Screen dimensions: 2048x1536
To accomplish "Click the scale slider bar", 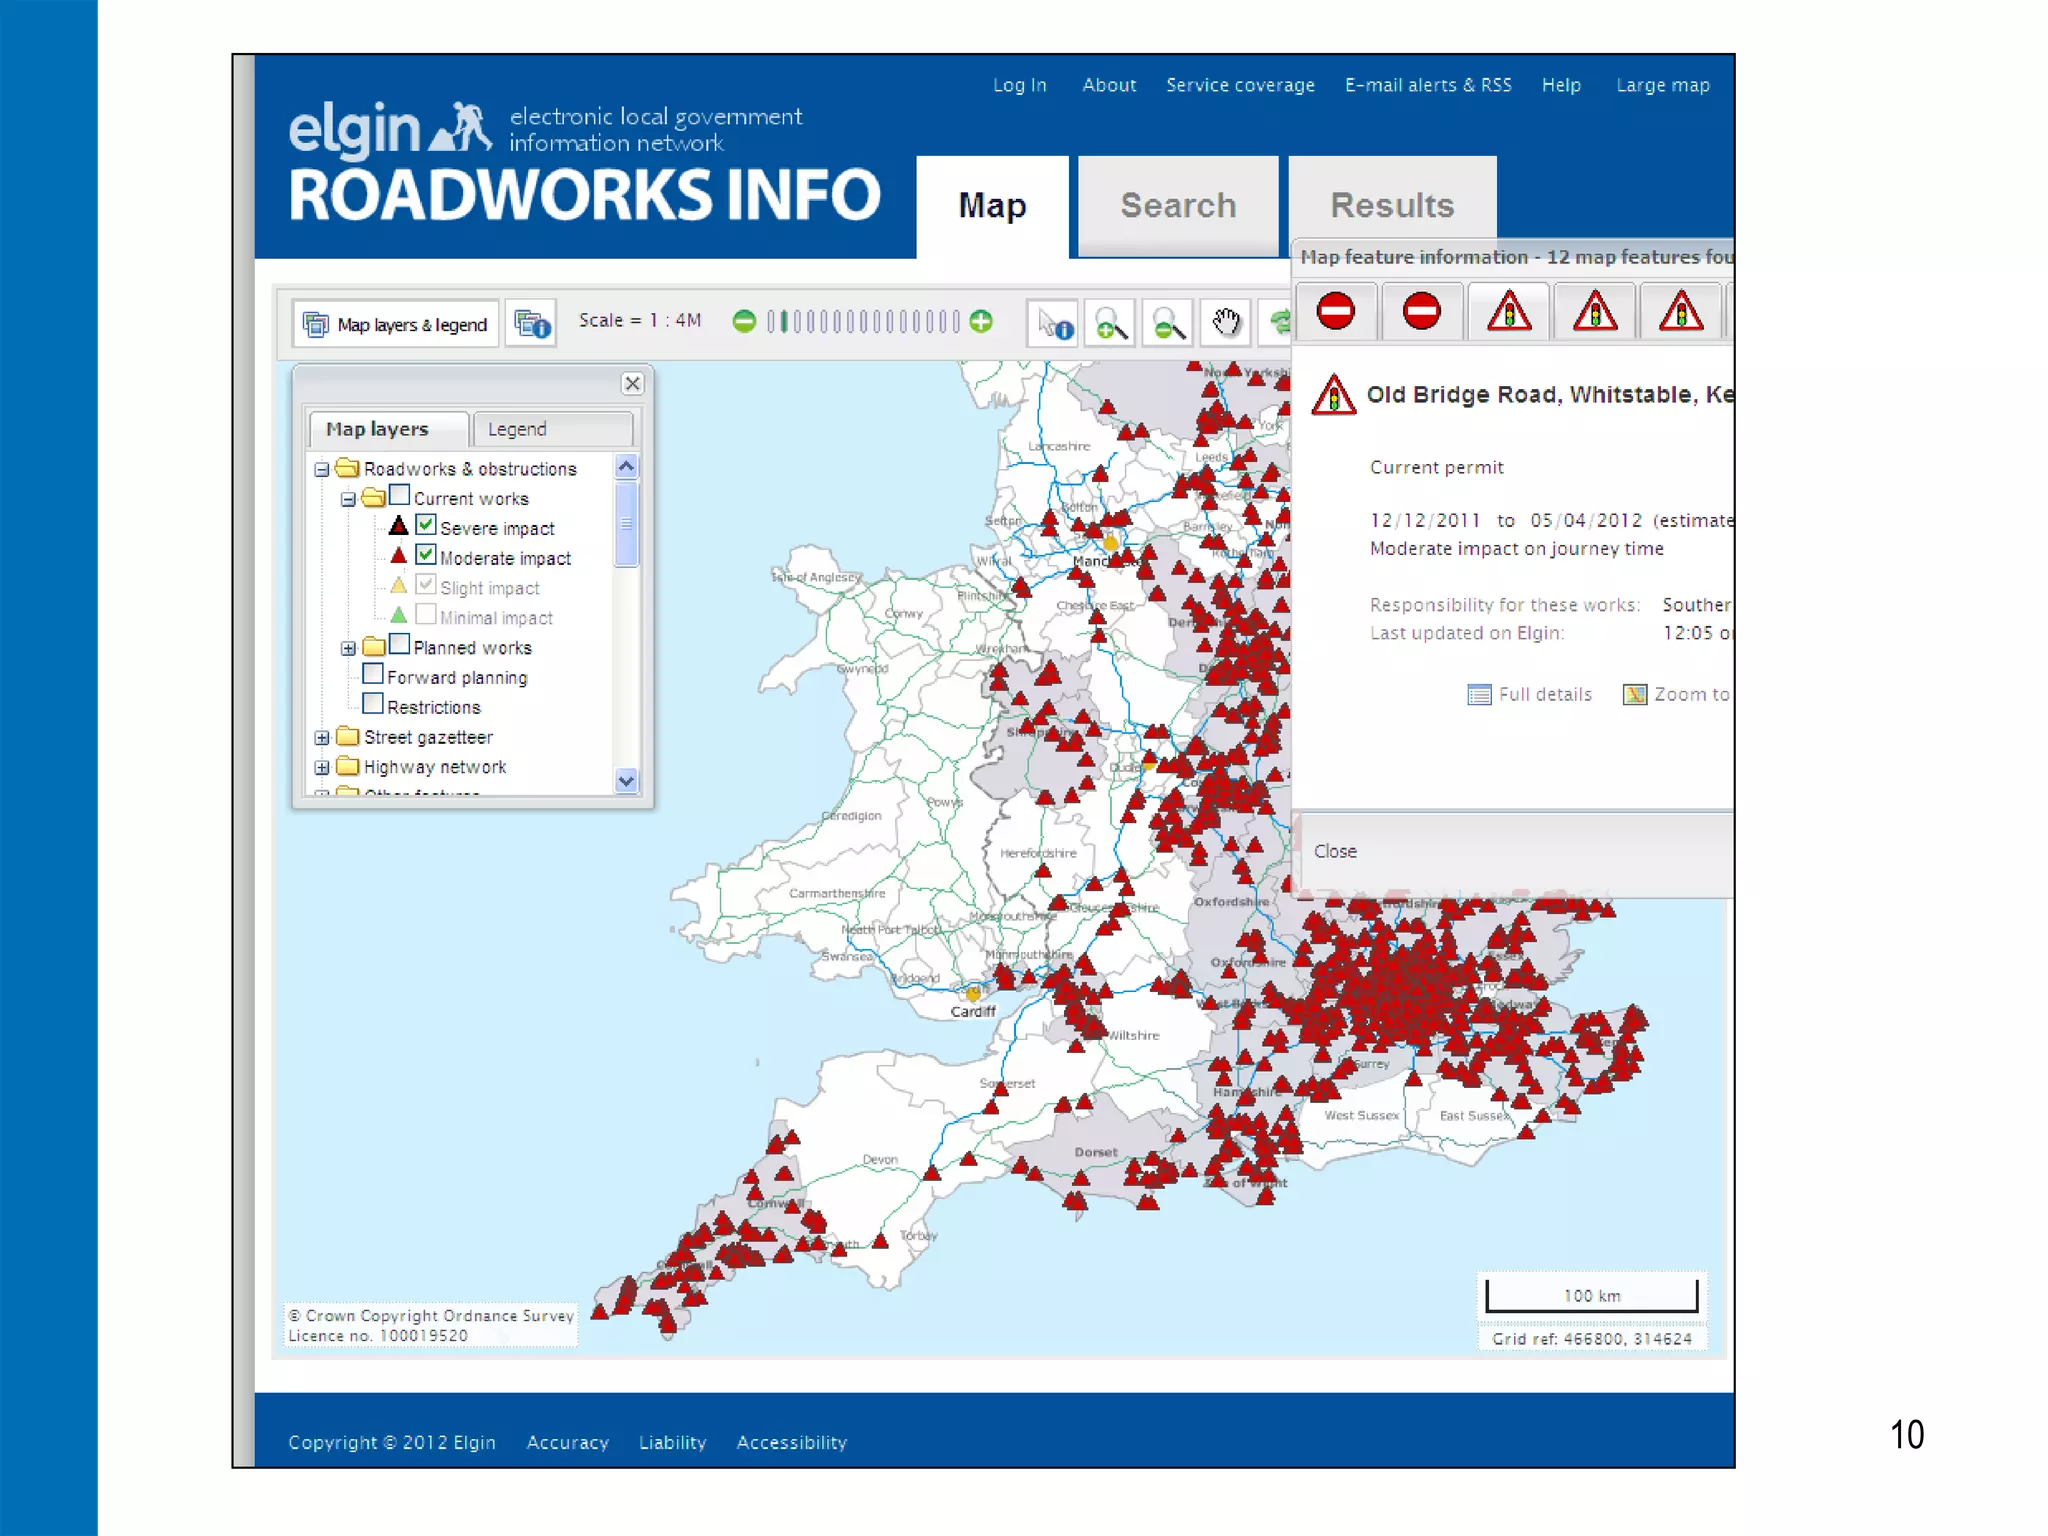I will pos(862,321).
